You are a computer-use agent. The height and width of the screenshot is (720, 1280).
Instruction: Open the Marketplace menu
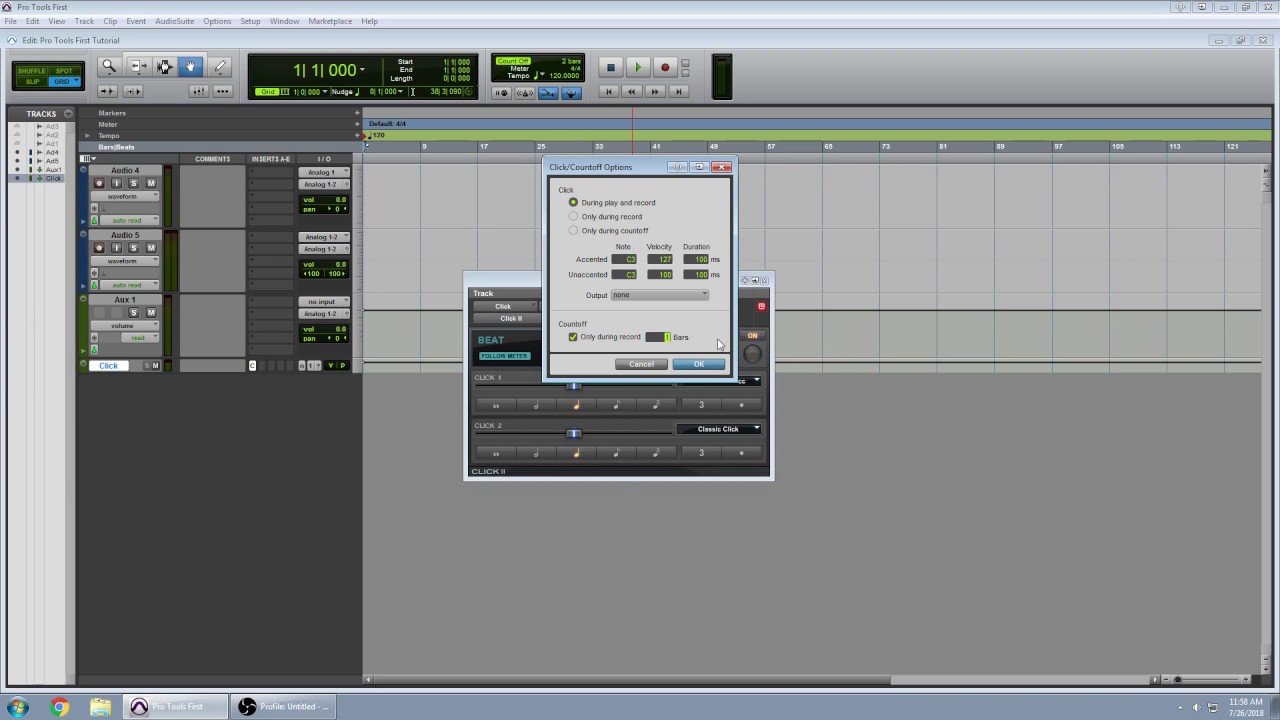coord(330,21)
